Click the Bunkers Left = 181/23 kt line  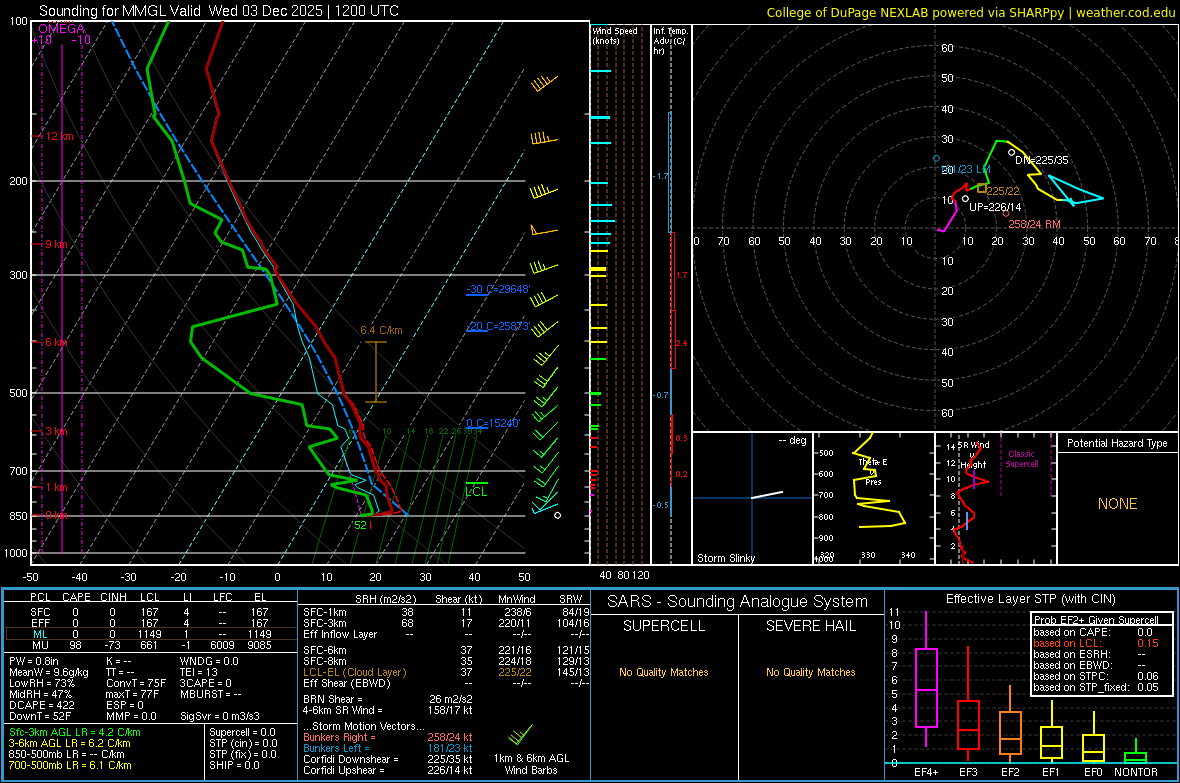click(388, 748)
